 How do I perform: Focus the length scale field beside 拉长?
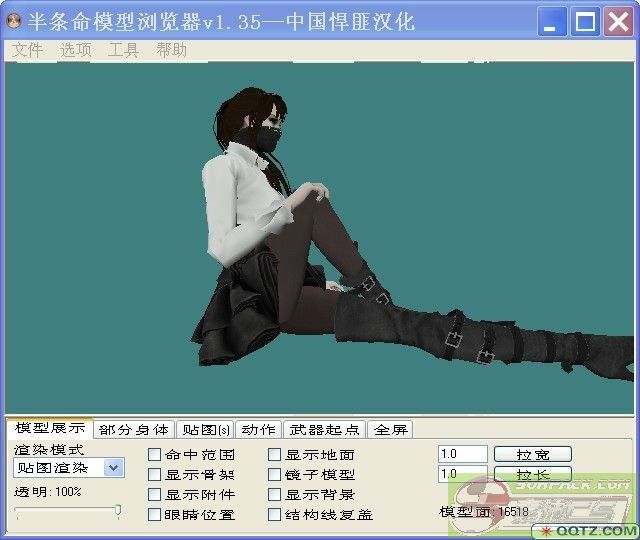[x=463, y=474]
